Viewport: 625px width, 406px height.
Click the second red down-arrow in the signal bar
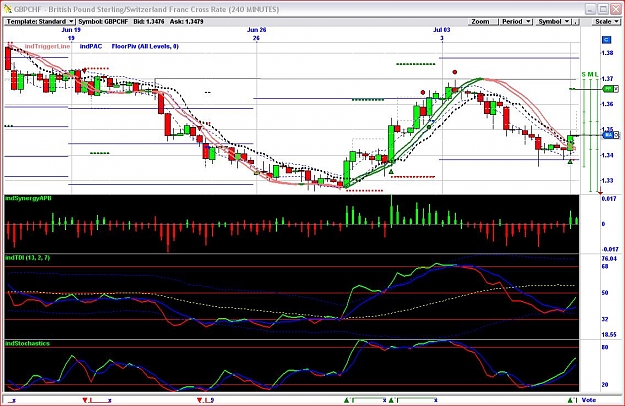pos(200,400)
